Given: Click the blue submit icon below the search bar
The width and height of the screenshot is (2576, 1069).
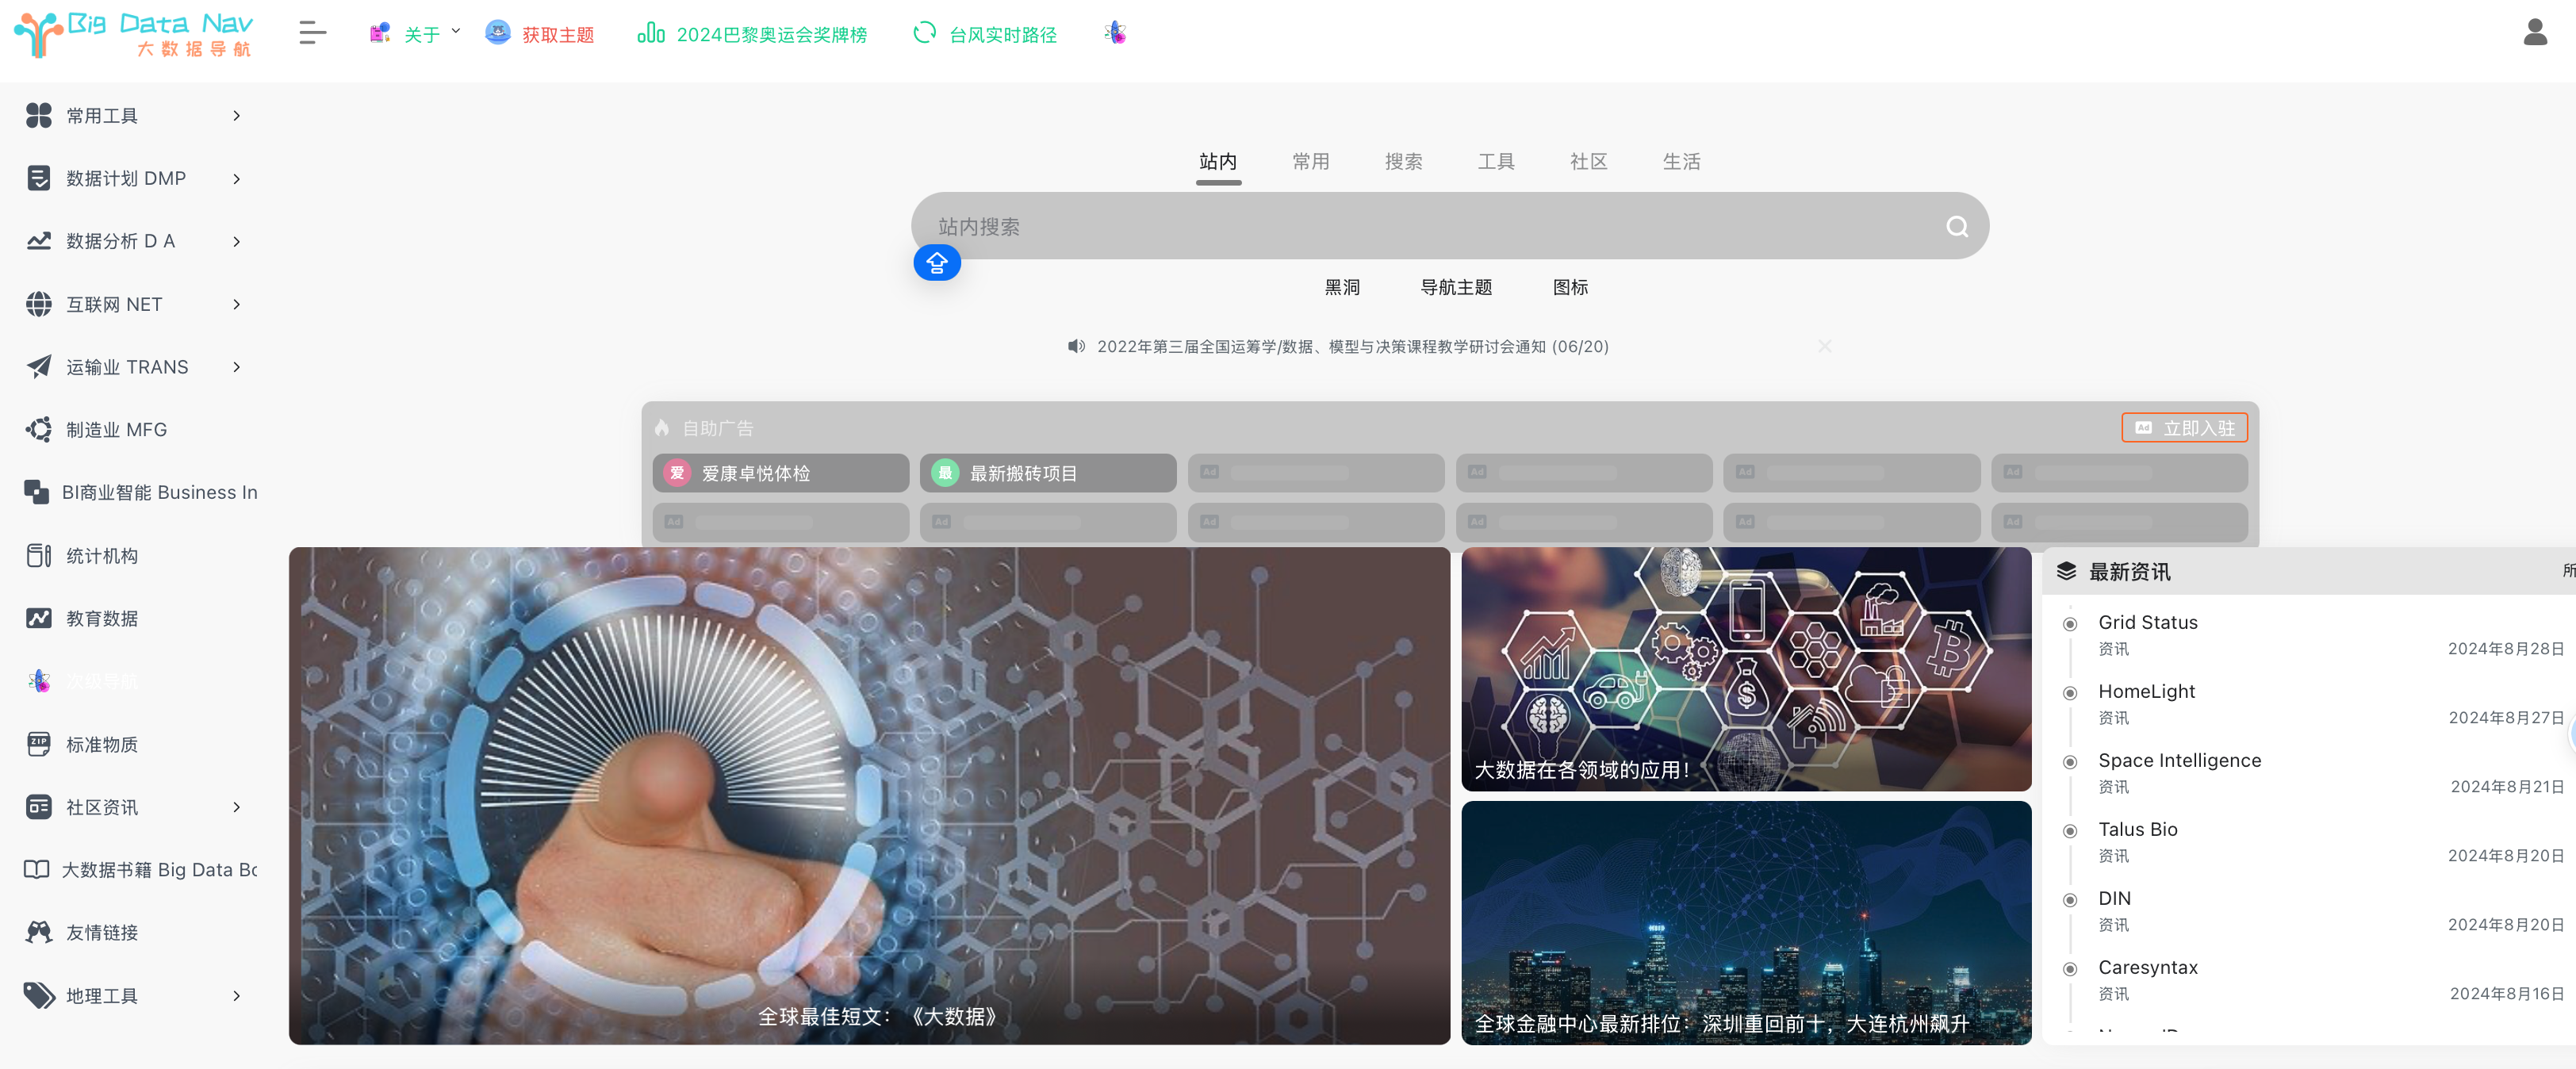Looking at the screenshot, I should coord(937,262).
